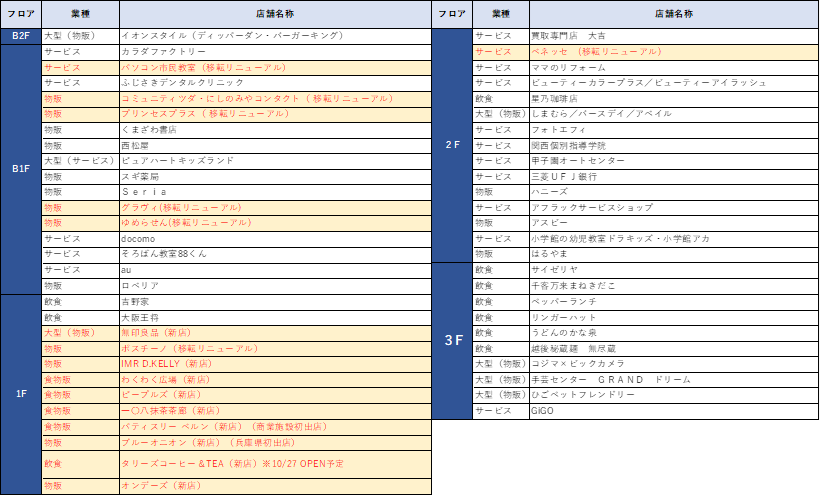The image size is (820, 496).
Task: Click the IMR D.KELLY (新店) cell
Action: [x=276, y=364]
